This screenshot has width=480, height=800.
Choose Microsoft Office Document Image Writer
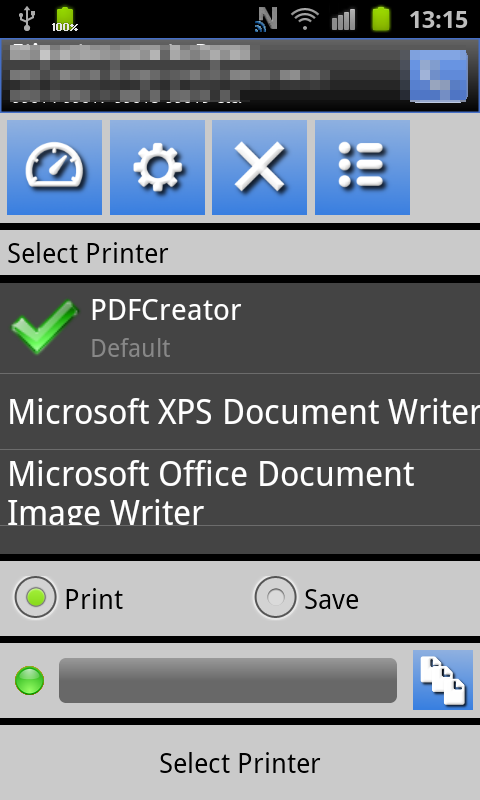(240, 488)
